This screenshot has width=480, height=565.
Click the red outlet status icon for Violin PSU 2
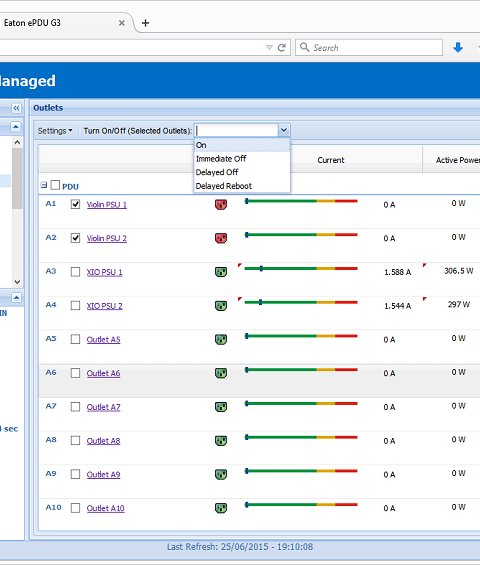[x=221, y=238]
